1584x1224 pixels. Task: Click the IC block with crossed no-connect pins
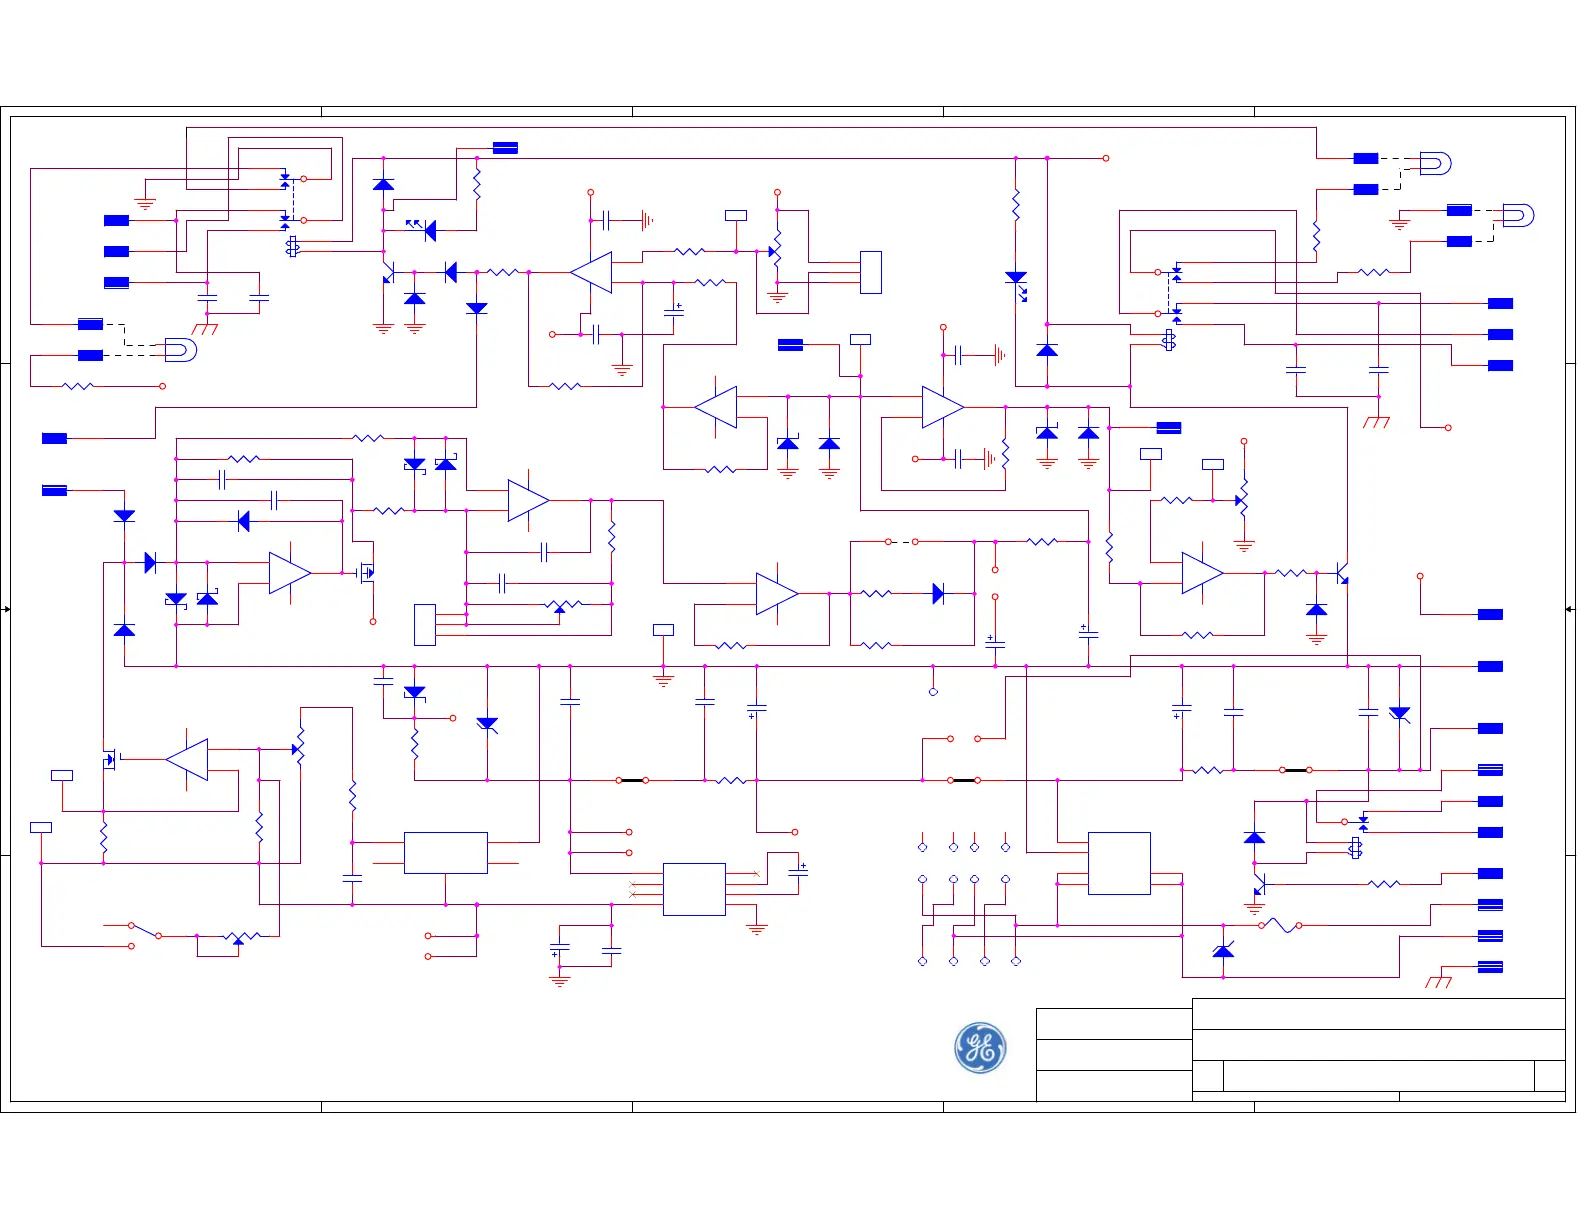pyautogui.click(x=694, y=889)
